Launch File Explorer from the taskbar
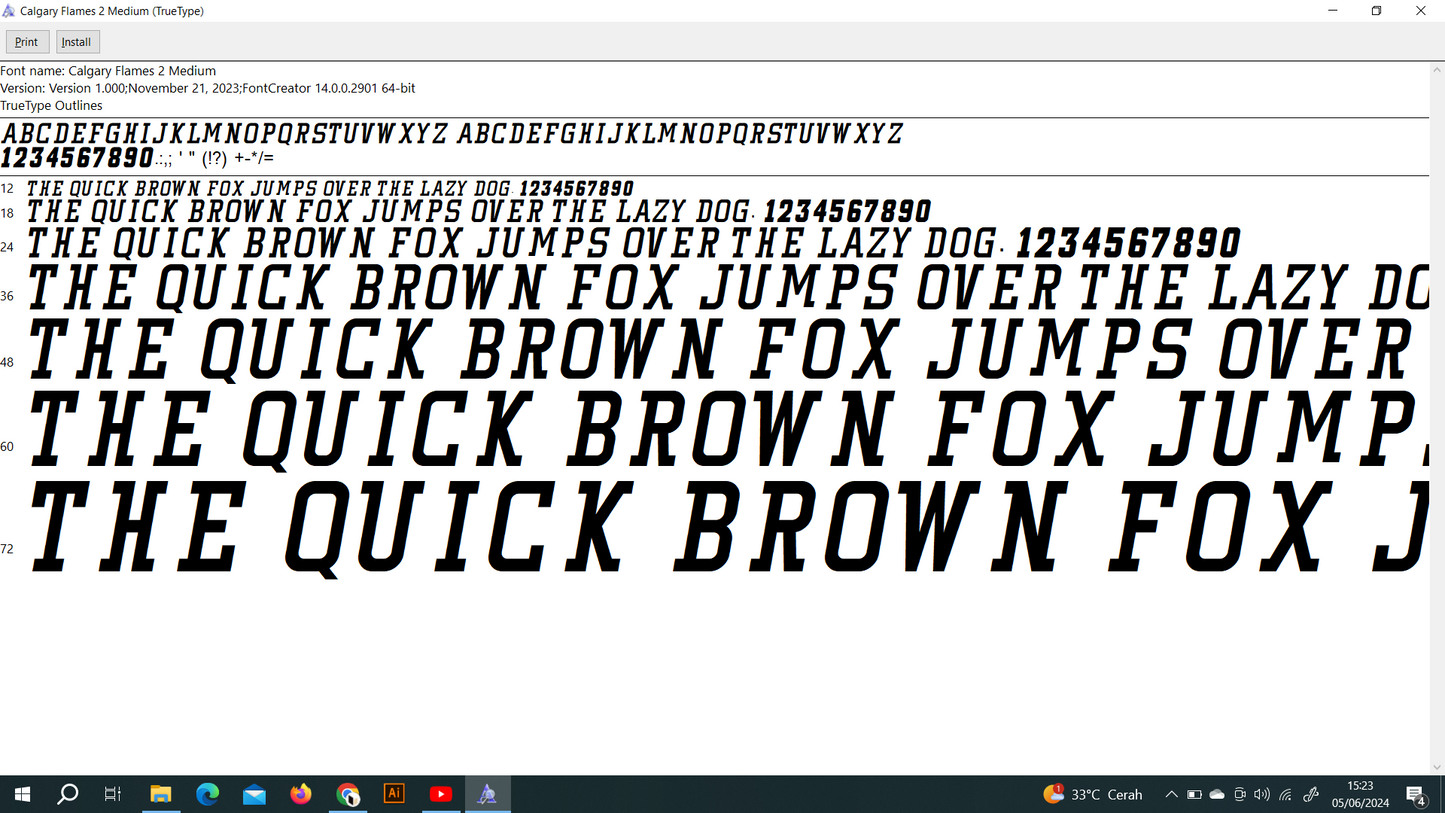Viewport: 1445px width, 813px height. pos(160,794)
